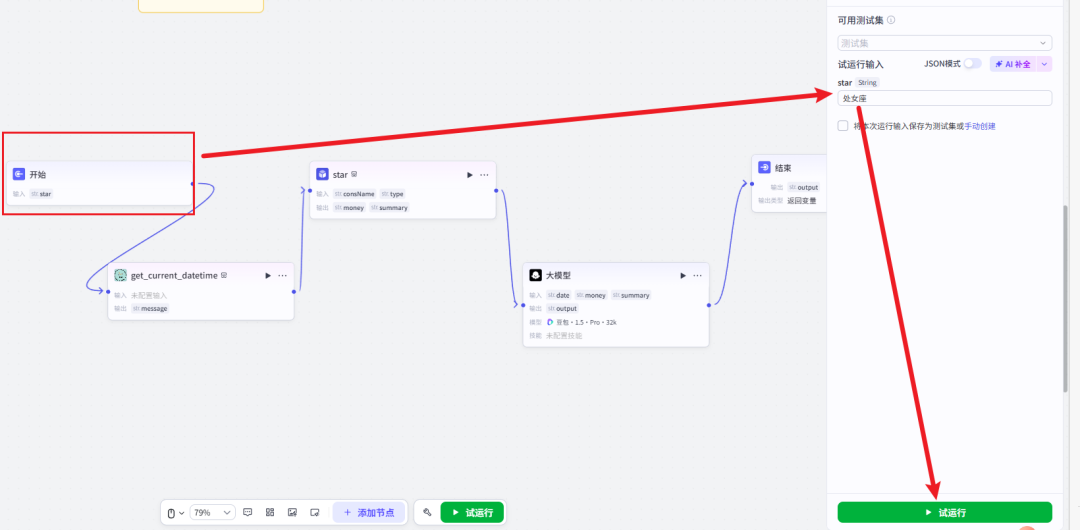Click the comment icon in canvas toolbar
The width and height of the screenshot is (1080, 530).
tap(248, 512)
